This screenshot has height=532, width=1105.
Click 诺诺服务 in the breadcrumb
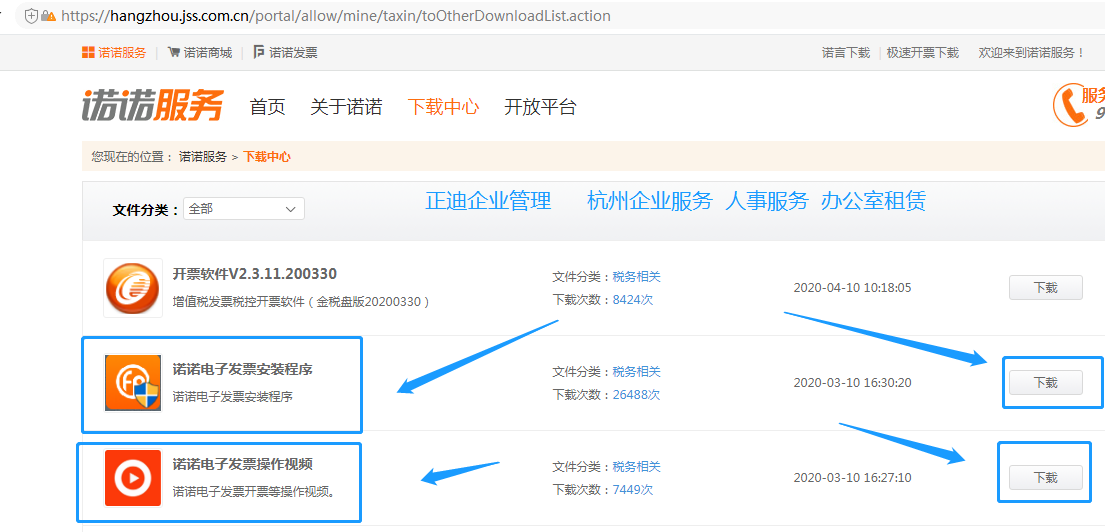pyautogui.click(x=203, y=156)
